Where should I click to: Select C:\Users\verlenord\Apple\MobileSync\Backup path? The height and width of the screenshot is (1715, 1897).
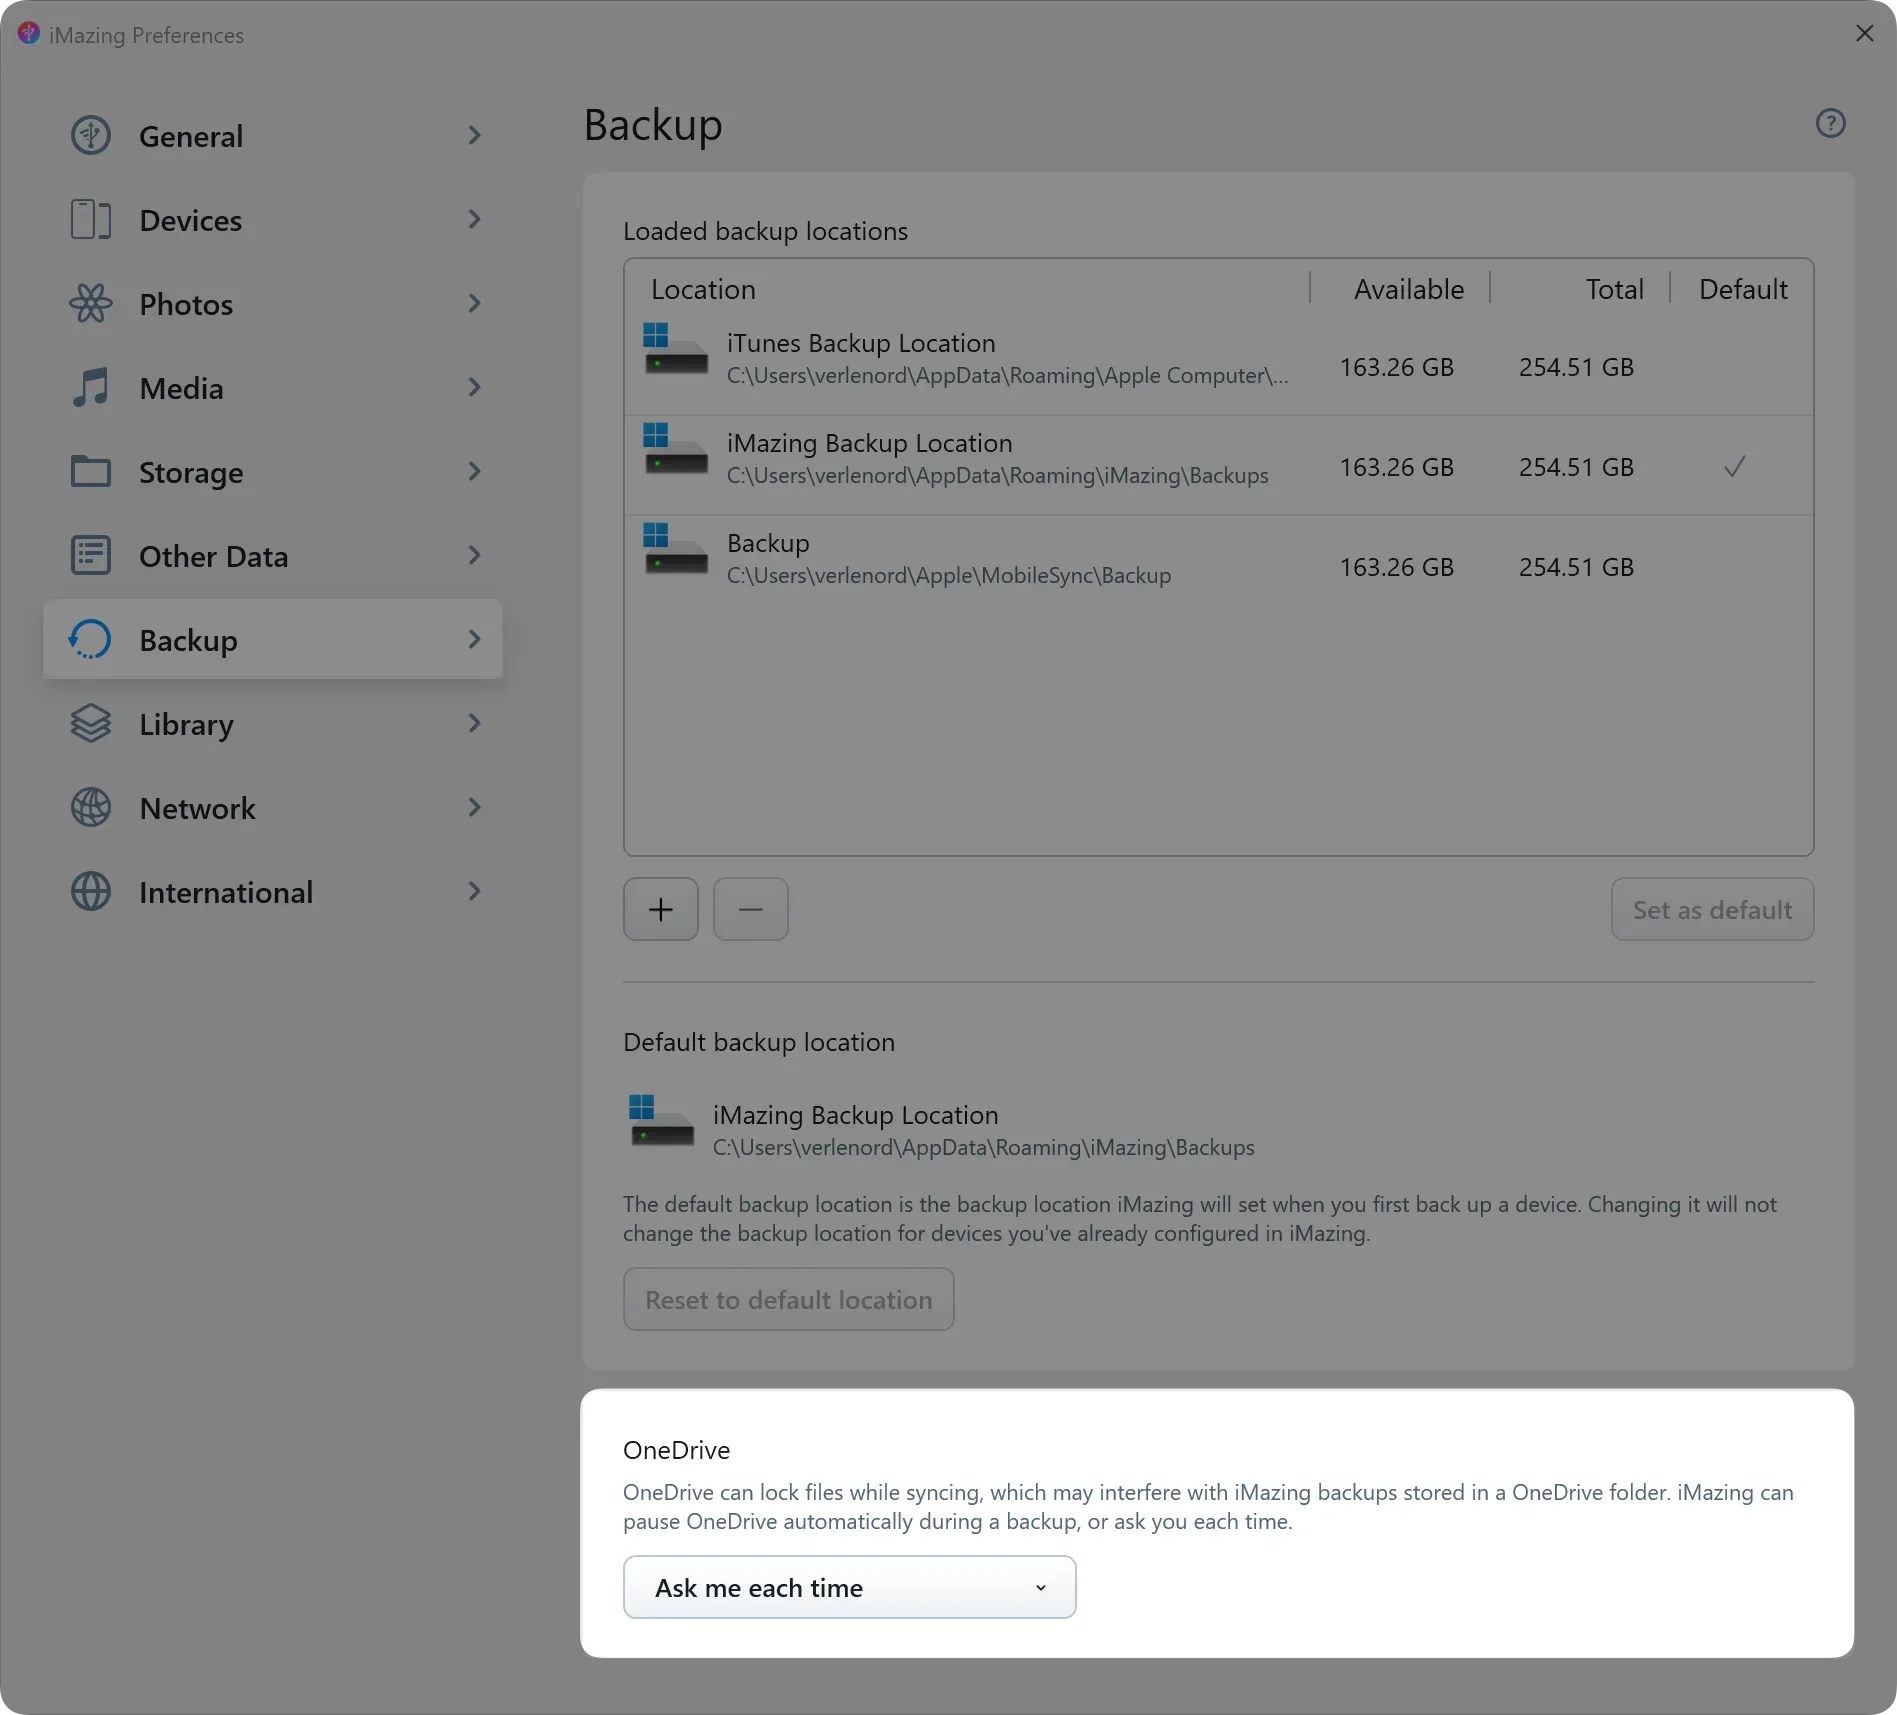point(949,575)
